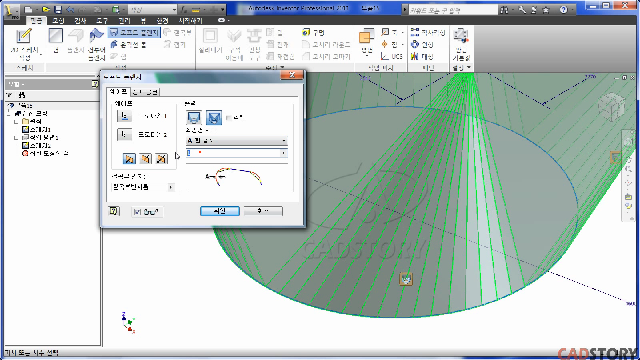Toggle the preview checkbox beside help icon
Viewport: 640px width, 360px height.
click(x=146, y=211)
